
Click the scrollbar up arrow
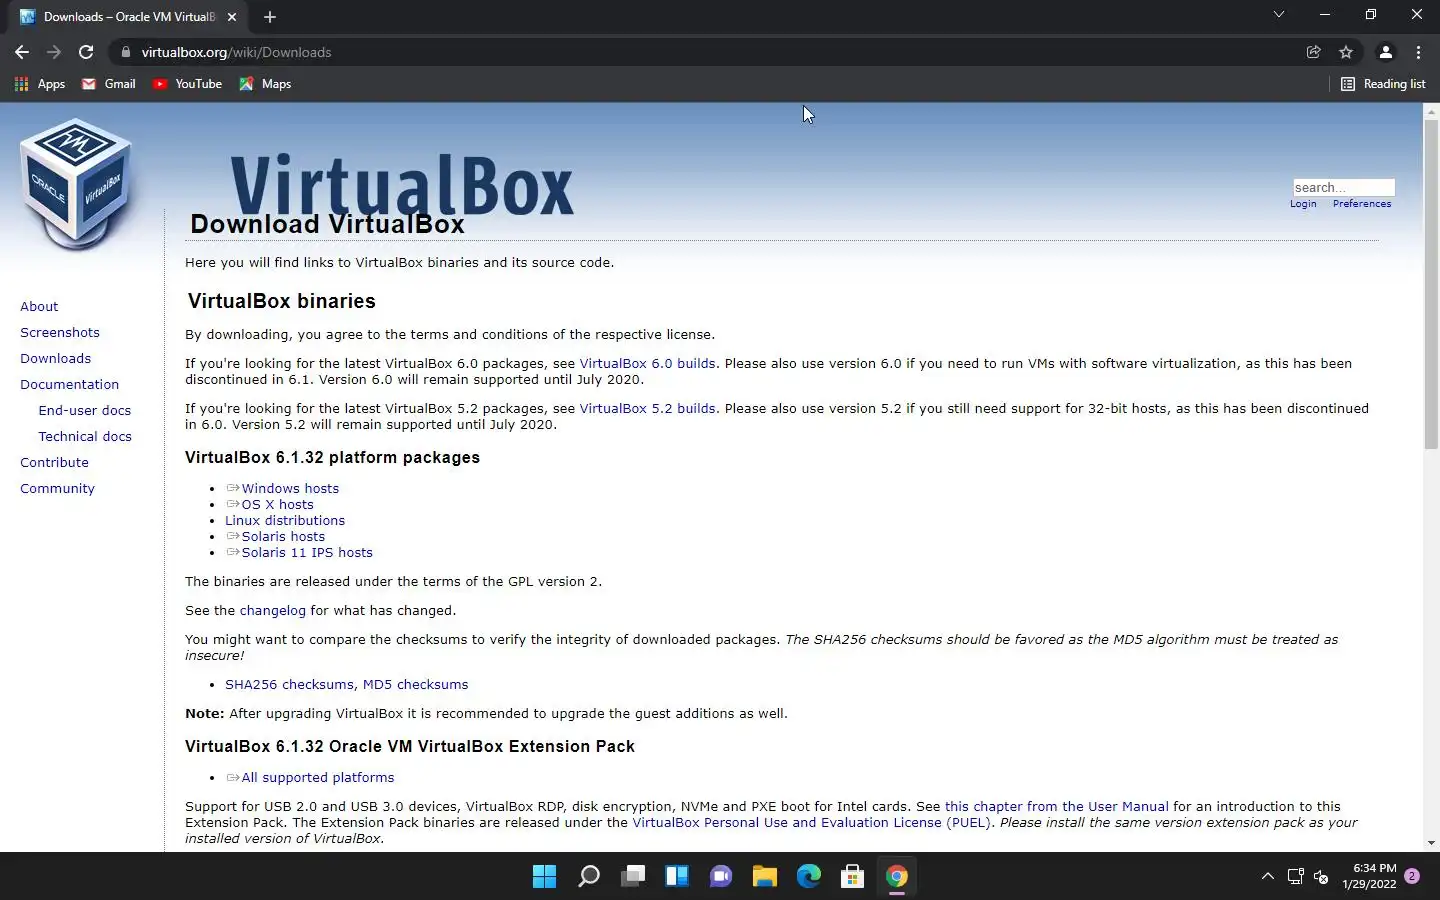1431,110
